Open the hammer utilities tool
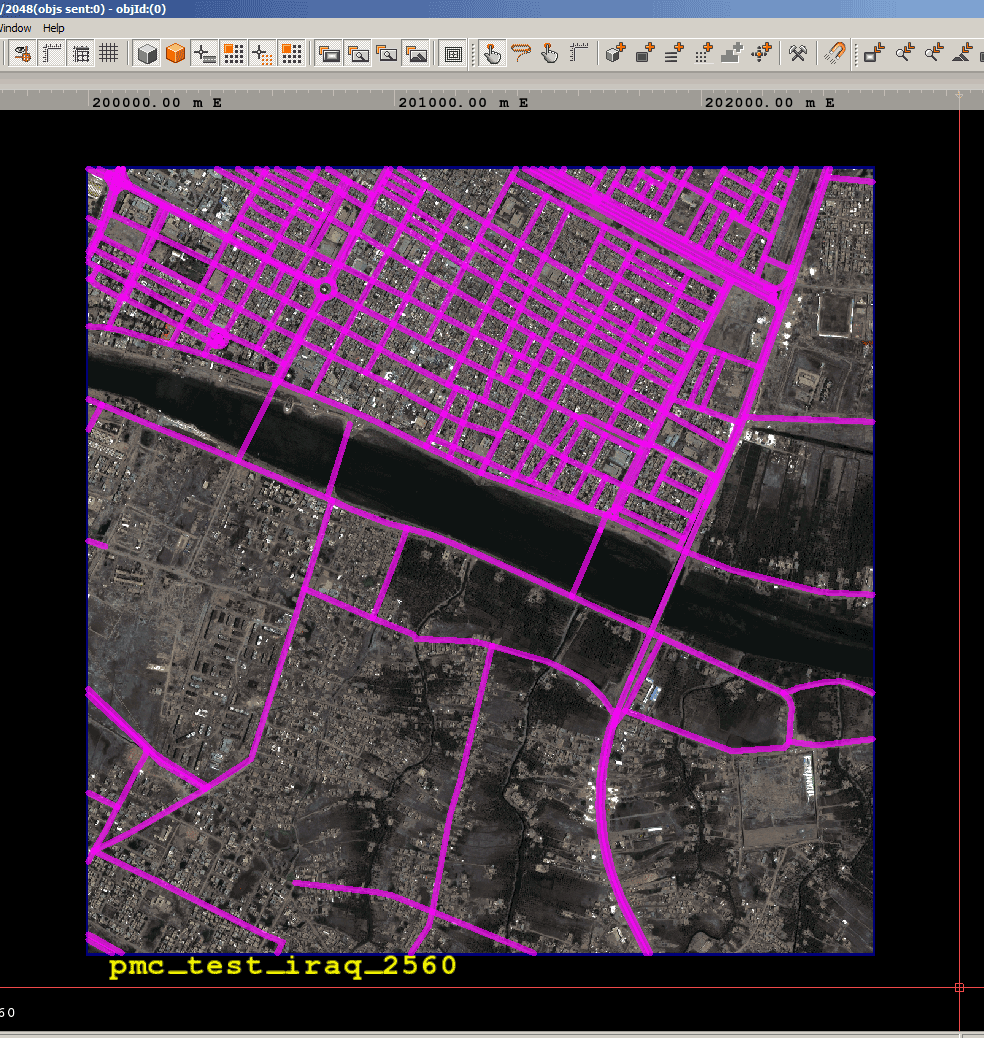Screen dimensions: 984x1038 [x=798, y=54]
